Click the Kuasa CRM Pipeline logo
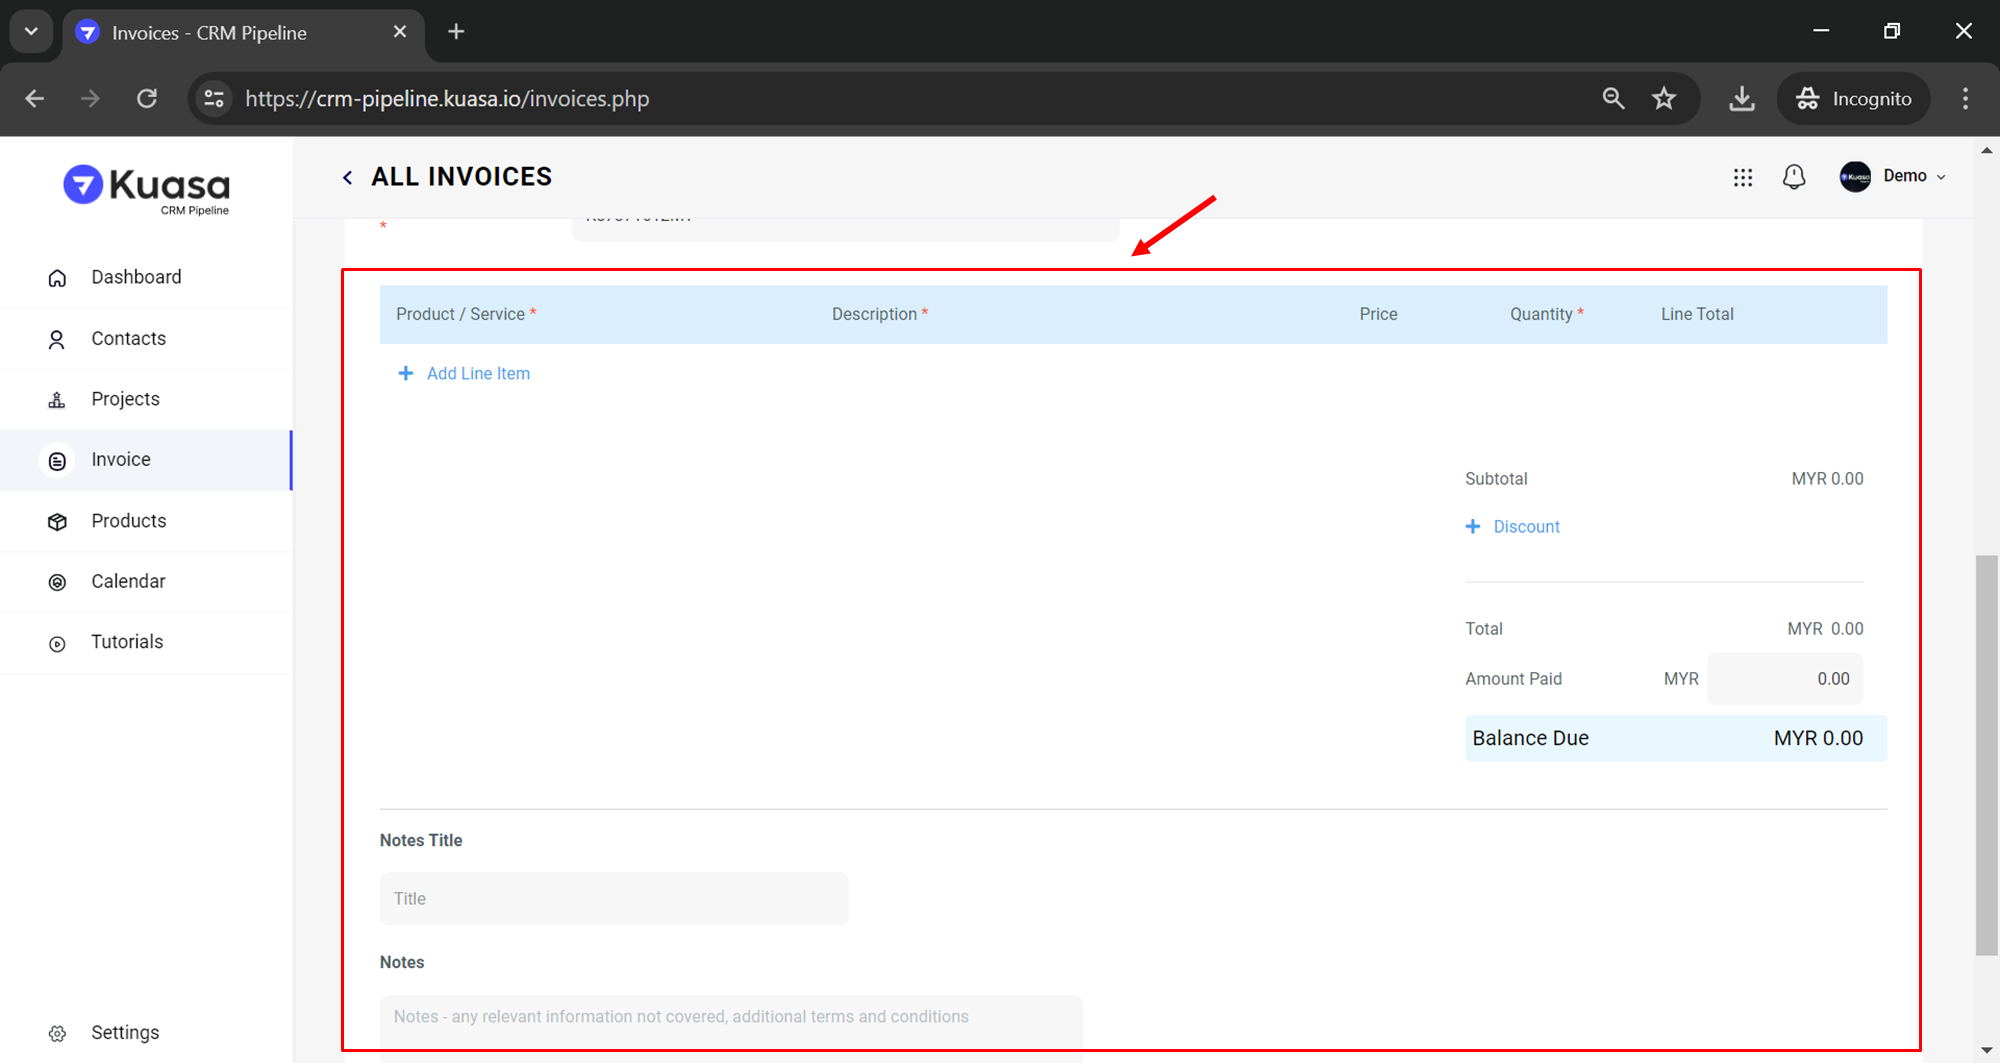 pyautogui.click(x=147, y=189)
